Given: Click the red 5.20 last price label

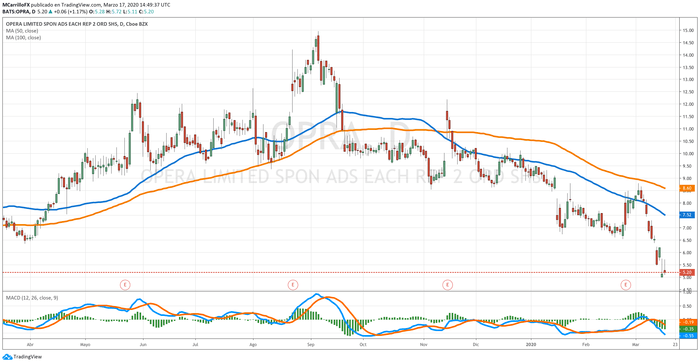Looking at the screenshot, I should pos(687,272).
